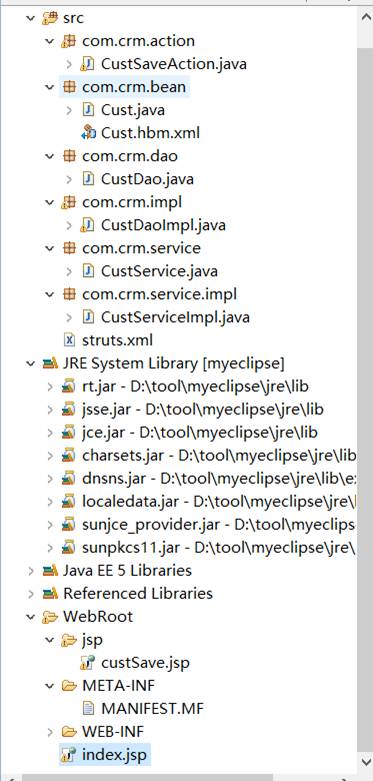Select the localedata.jar entry
Screen dimensions: 373x781
pyautogui.click(x=219, y=502)
